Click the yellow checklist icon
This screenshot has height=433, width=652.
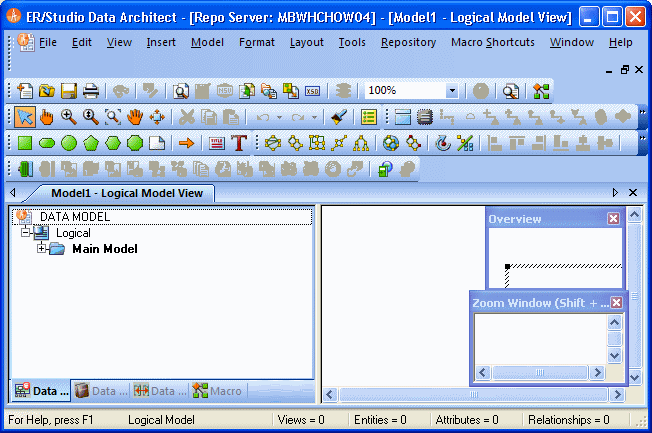pos(368,117)
